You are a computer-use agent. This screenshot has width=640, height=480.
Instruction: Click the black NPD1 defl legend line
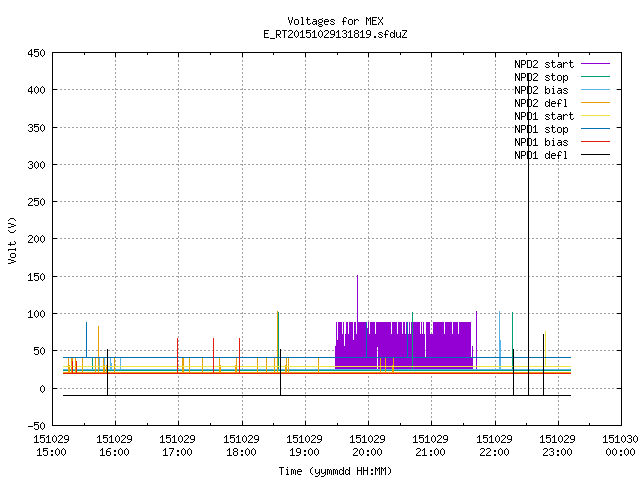click(x=595, y=155)
